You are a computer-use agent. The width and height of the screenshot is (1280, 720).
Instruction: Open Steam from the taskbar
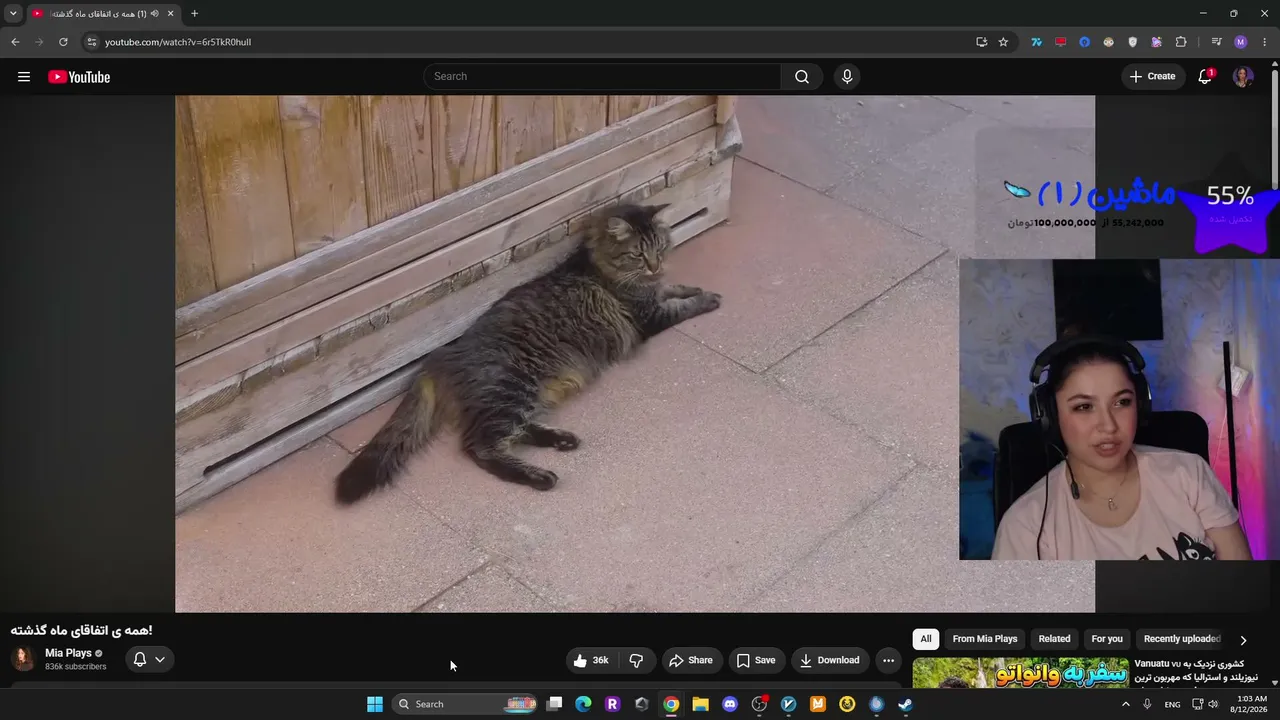tap(905, 704)
